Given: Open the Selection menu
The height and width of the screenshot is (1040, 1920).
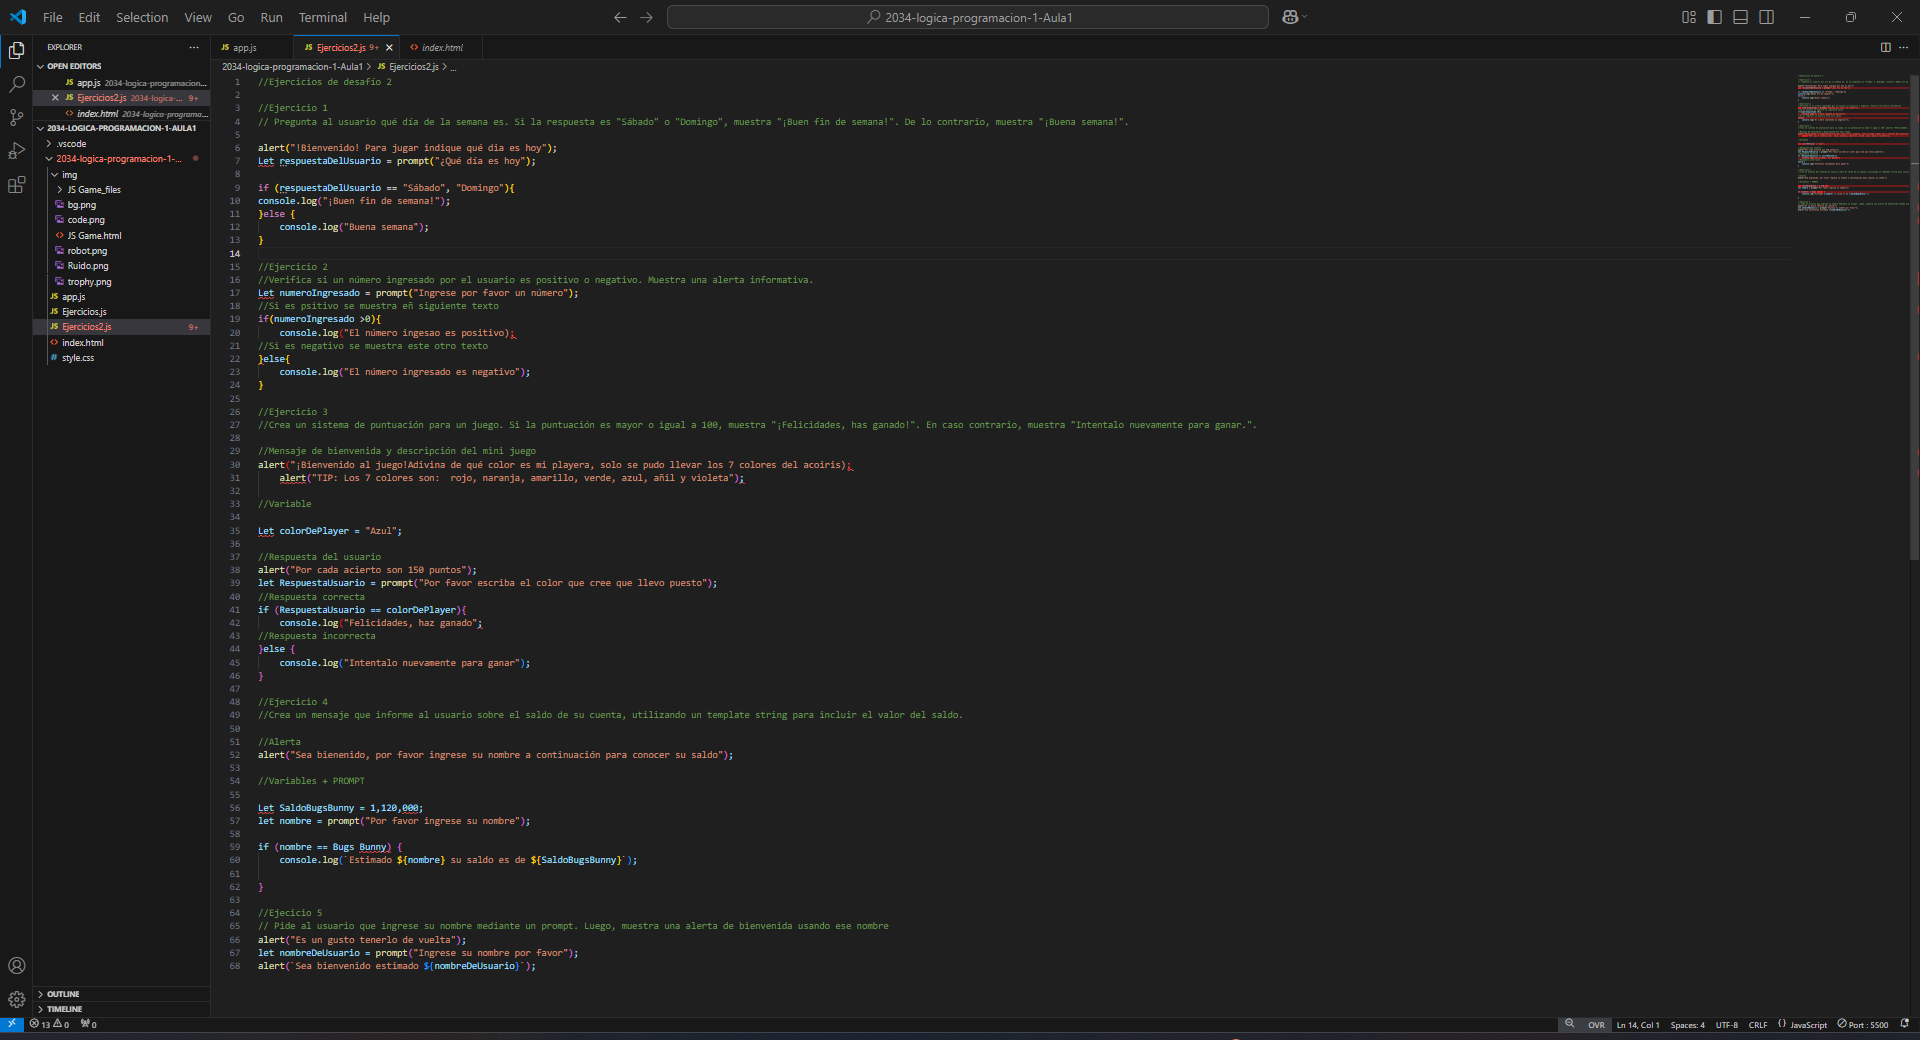Looking at the screenshot, I should (142, 17).
